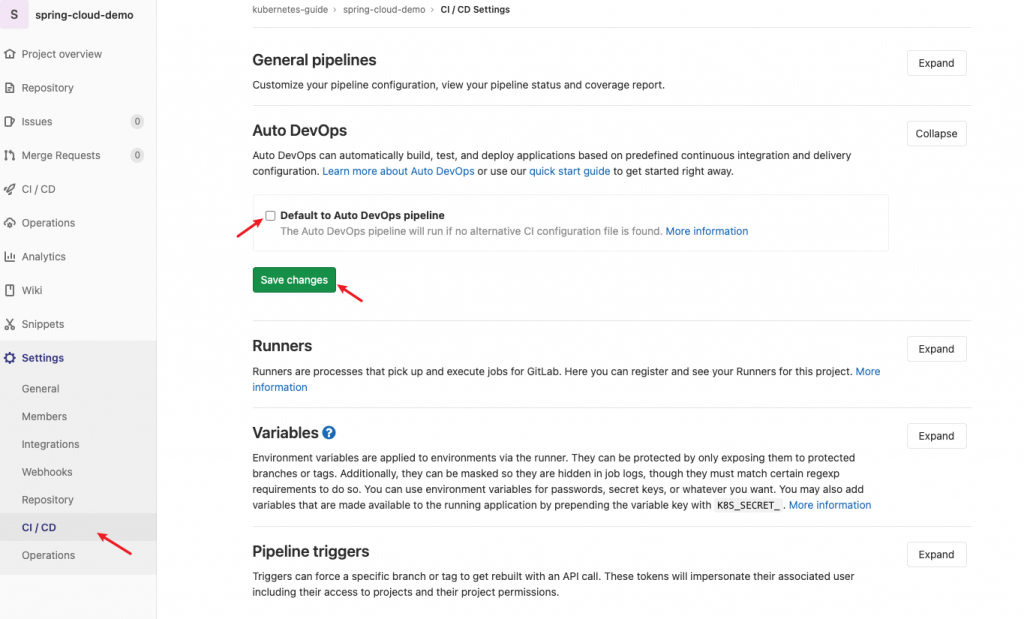Expand the Runners section

pyautogui.click(x=936, y=349)
